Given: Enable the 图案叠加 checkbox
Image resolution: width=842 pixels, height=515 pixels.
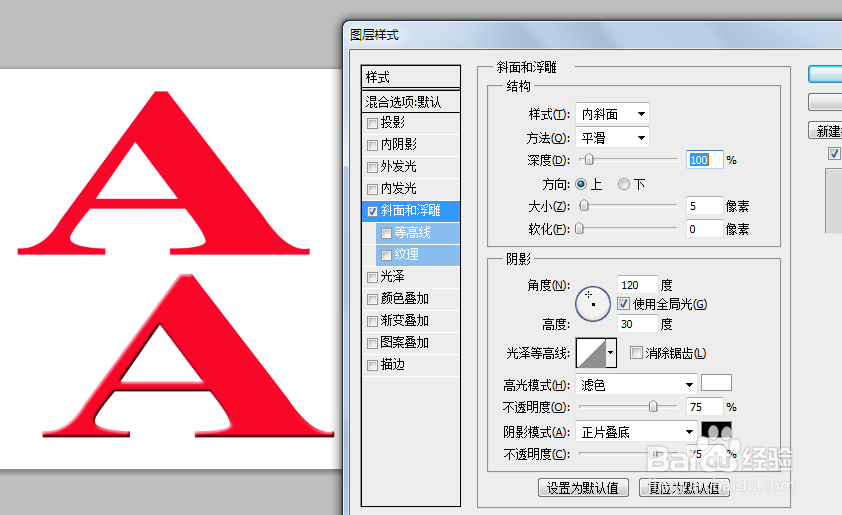Looking at the screenshot, I should [x=372, y=344].
